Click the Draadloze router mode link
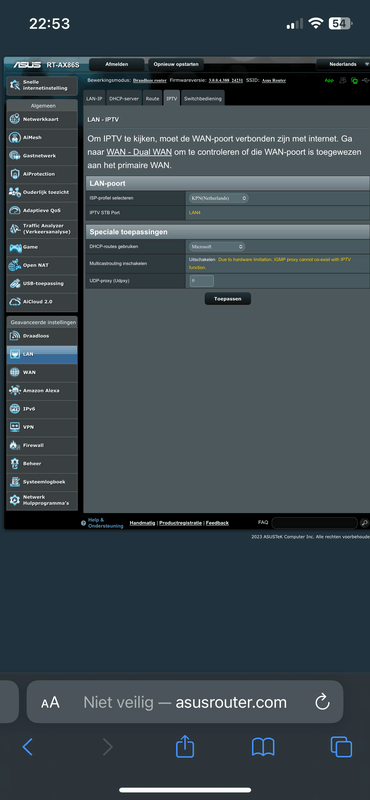 click(150, 81)
